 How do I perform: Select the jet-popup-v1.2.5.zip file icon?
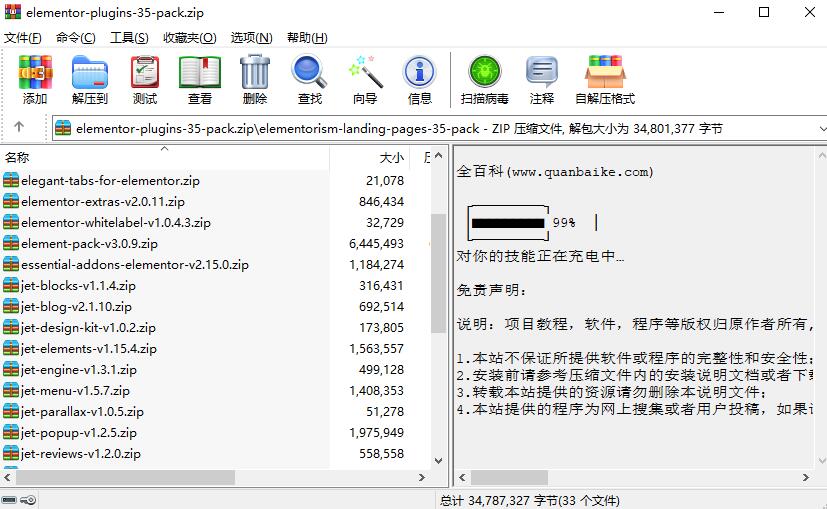[x=11, y=433]
